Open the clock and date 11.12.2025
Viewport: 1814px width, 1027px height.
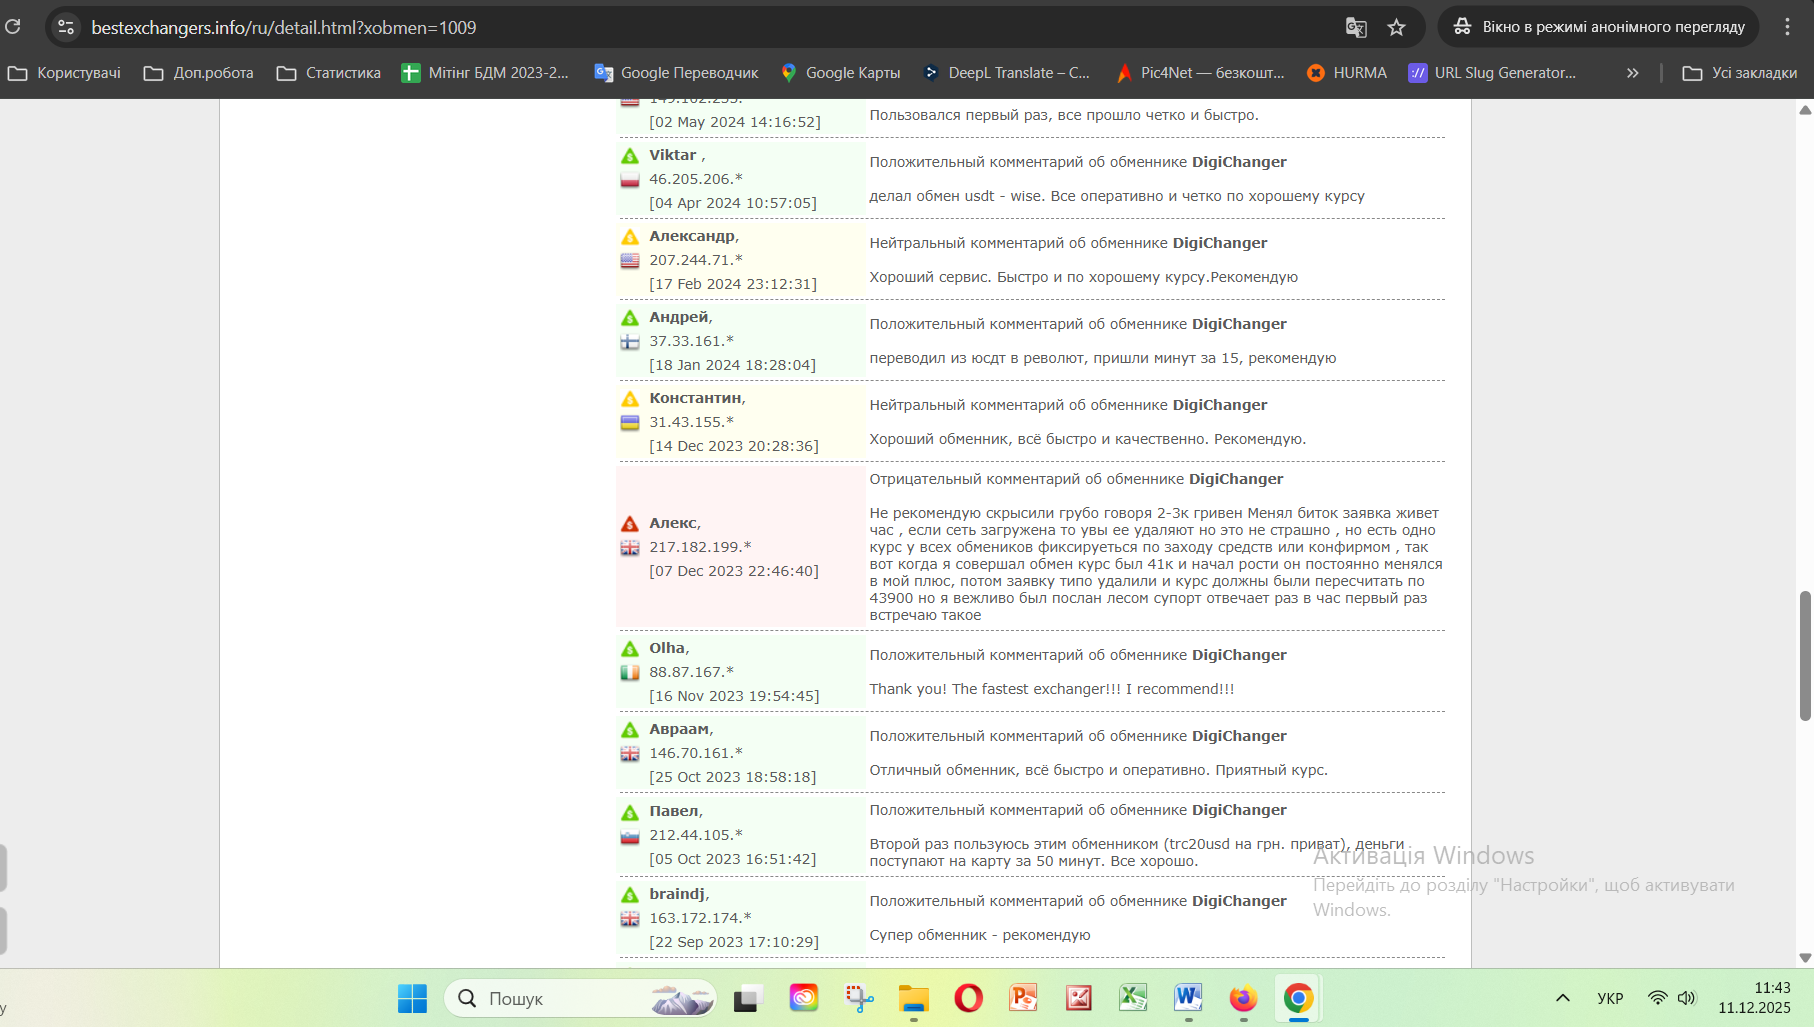click(1754, 998)
